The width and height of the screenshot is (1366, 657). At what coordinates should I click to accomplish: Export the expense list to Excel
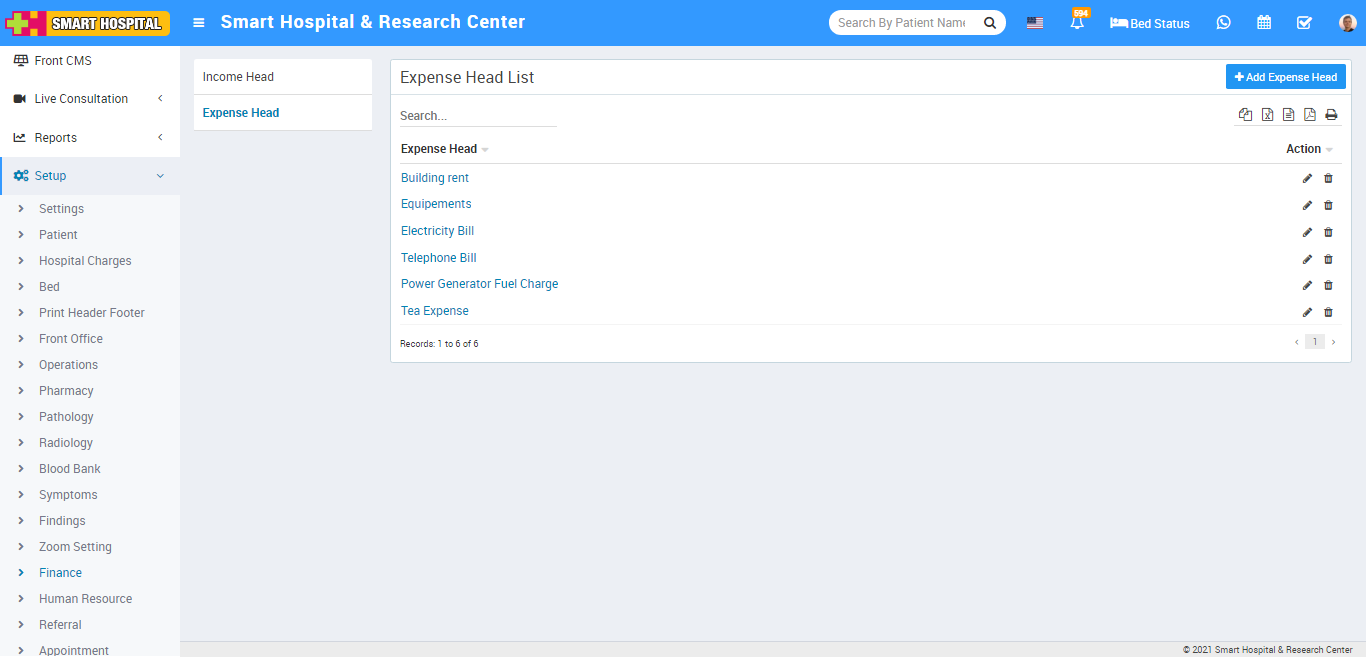point(1267,115)
